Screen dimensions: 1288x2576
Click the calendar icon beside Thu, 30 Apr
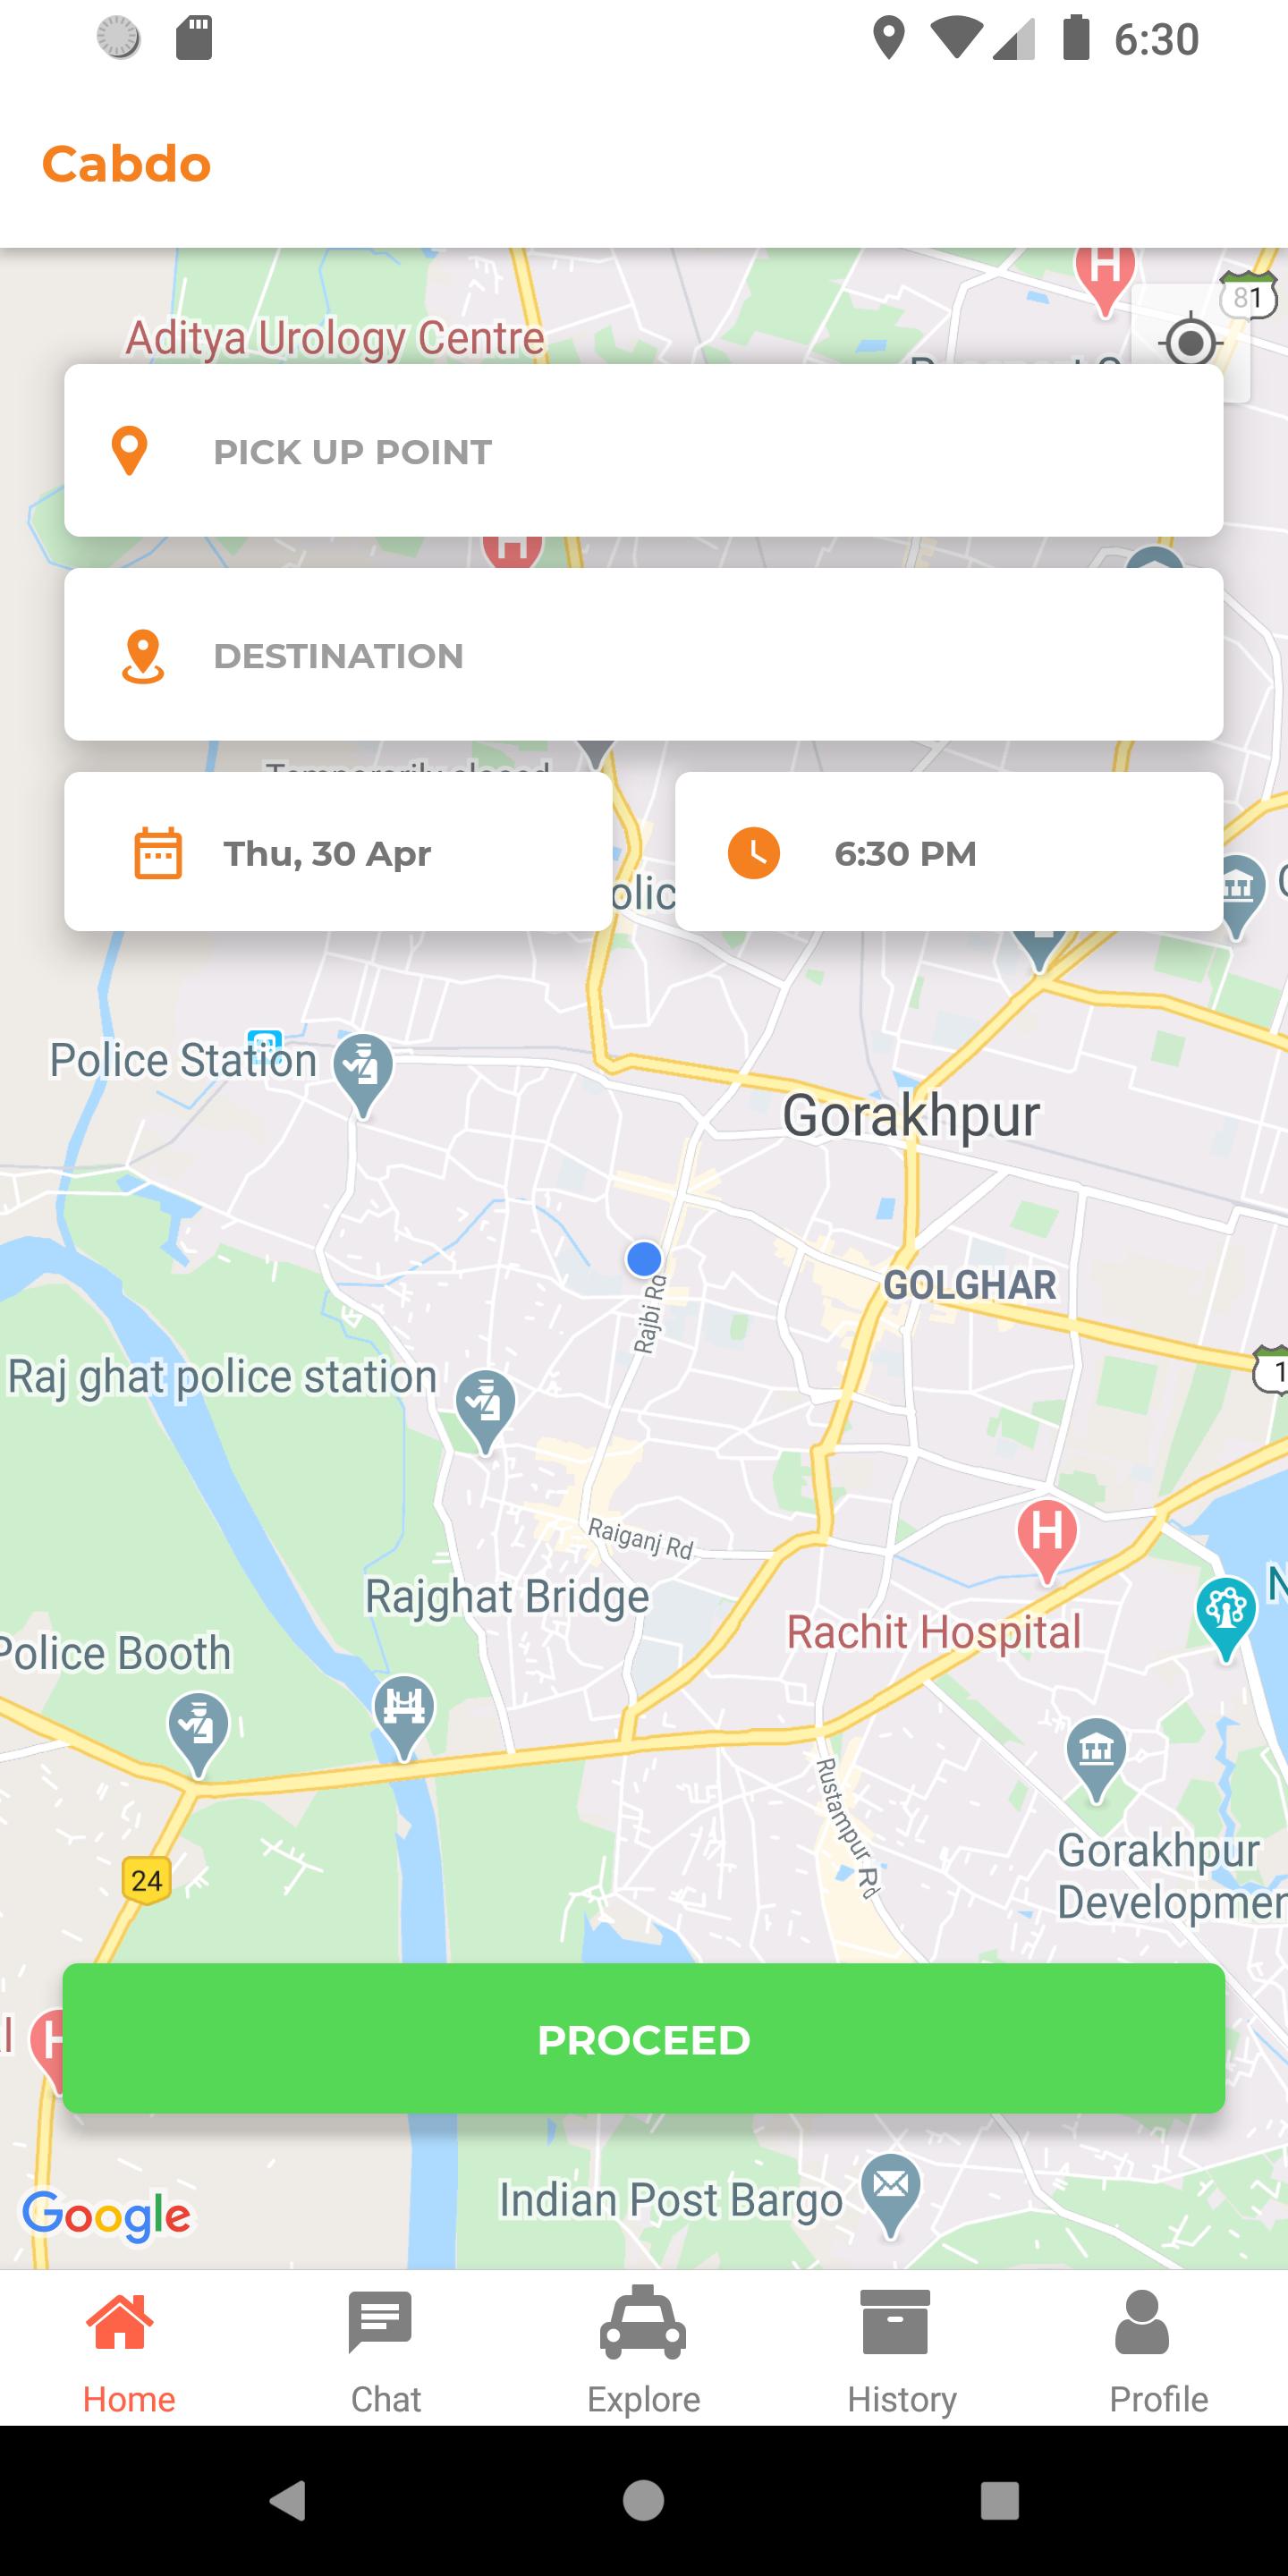(158, 853)
